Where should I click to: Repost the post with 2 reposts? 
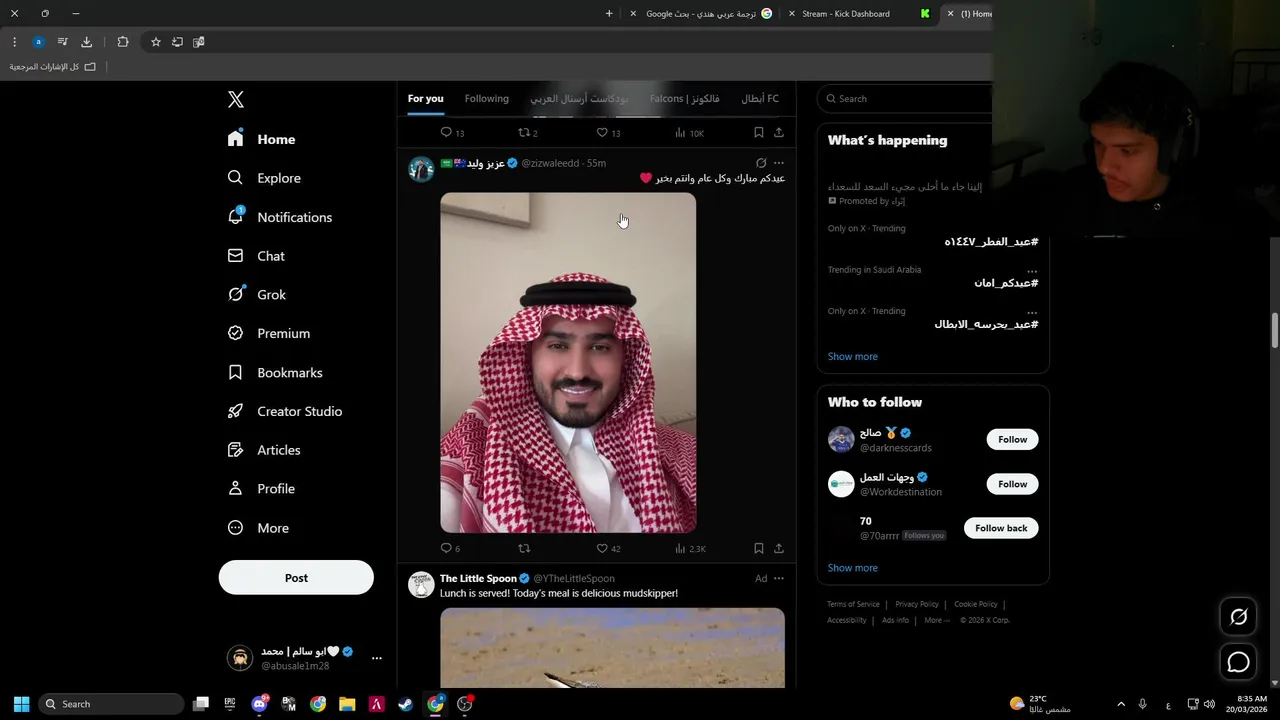(527, 132)
